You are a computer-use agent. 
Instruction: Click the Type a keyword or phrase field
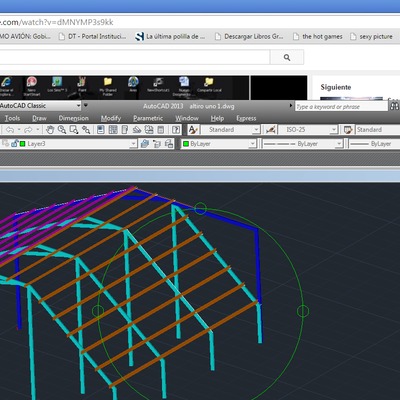tap(341, 107)
